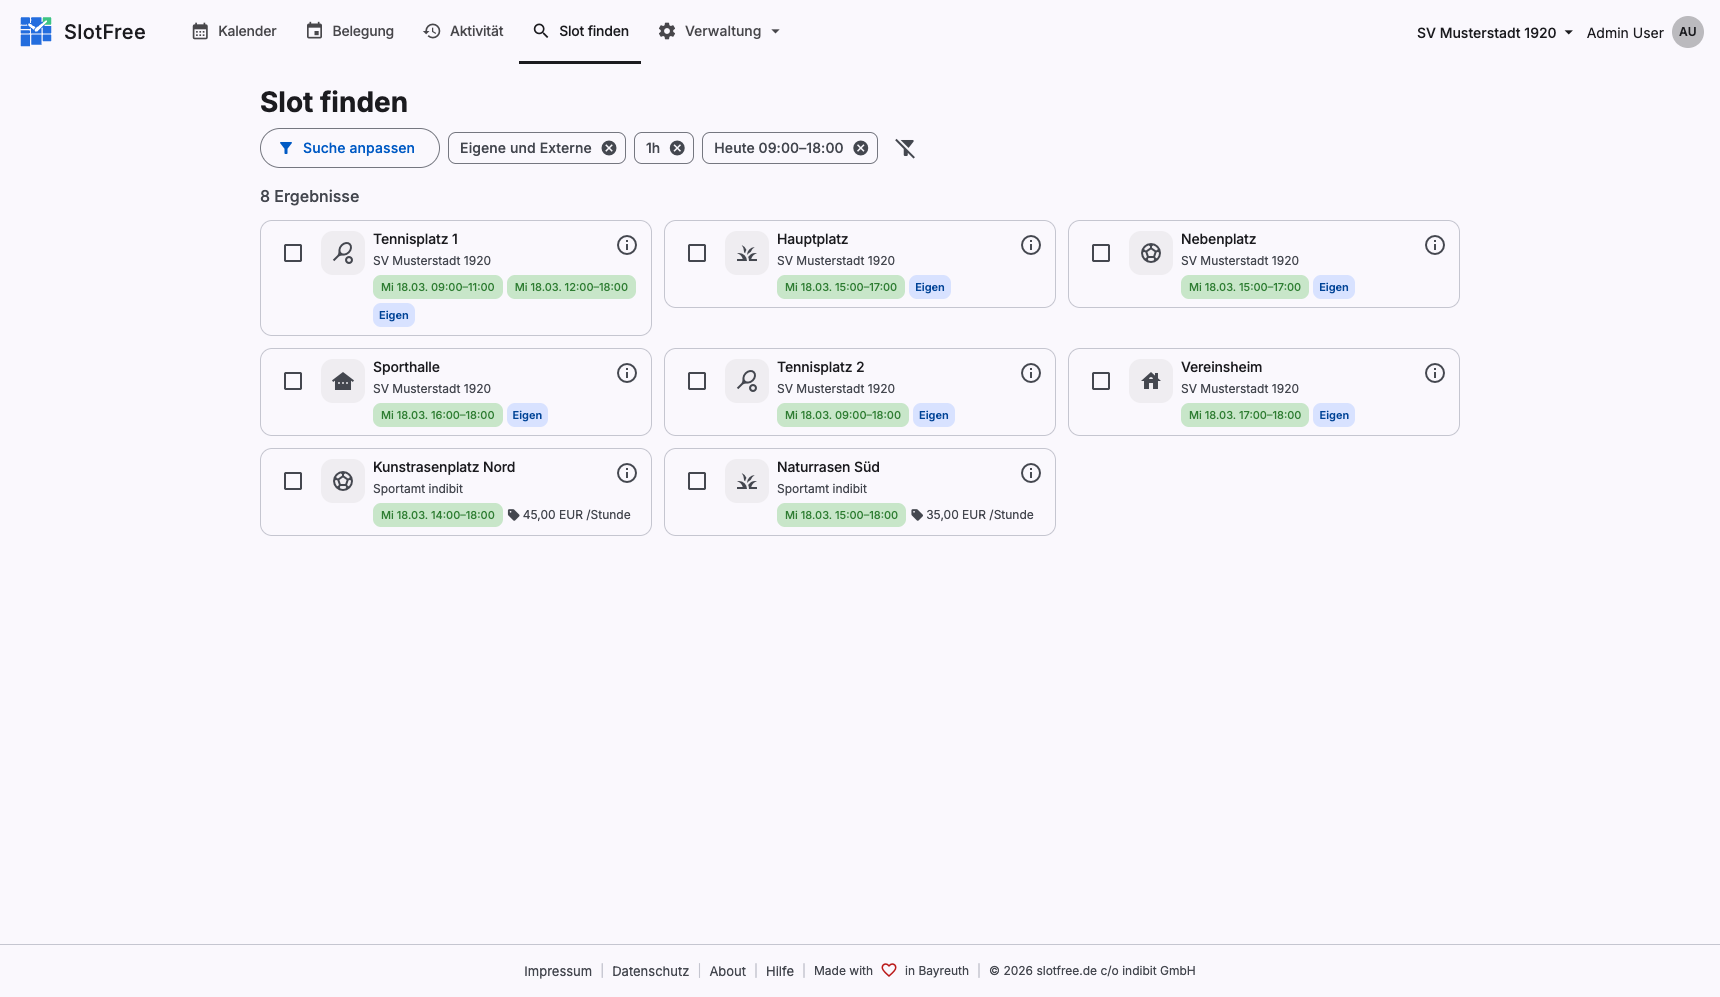This screenshot has width=1720, height=997.
Task: Switch to the Belegung tab
Action: coord(350,31)
